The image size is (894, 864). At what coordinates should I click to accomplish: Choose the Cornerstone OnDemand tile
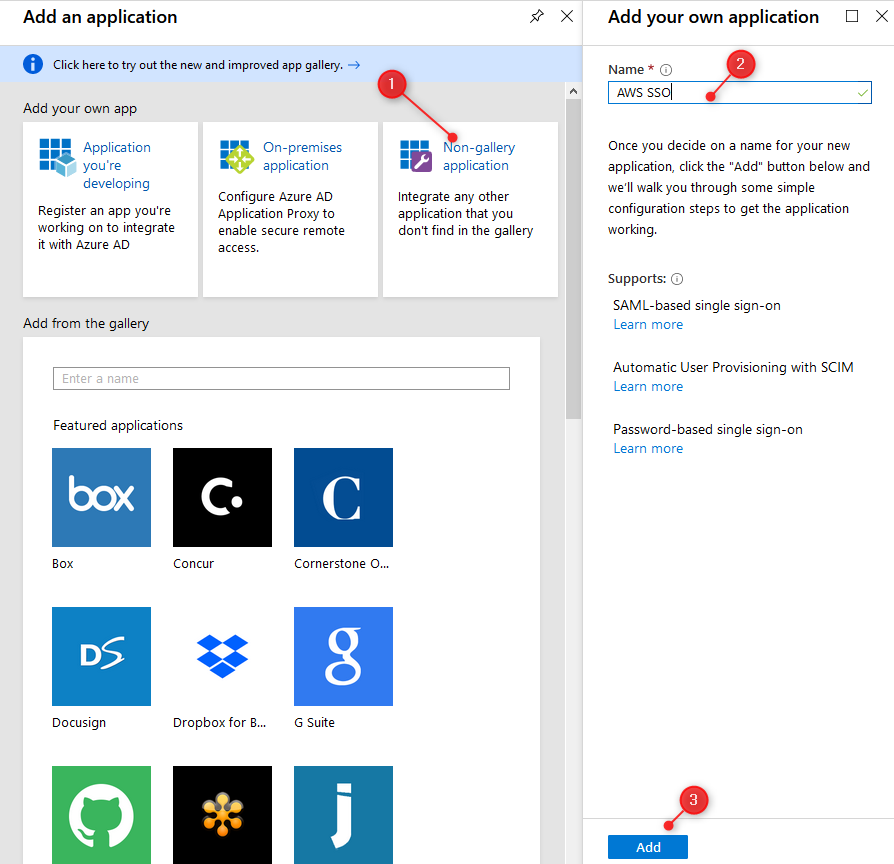point(343,497)
